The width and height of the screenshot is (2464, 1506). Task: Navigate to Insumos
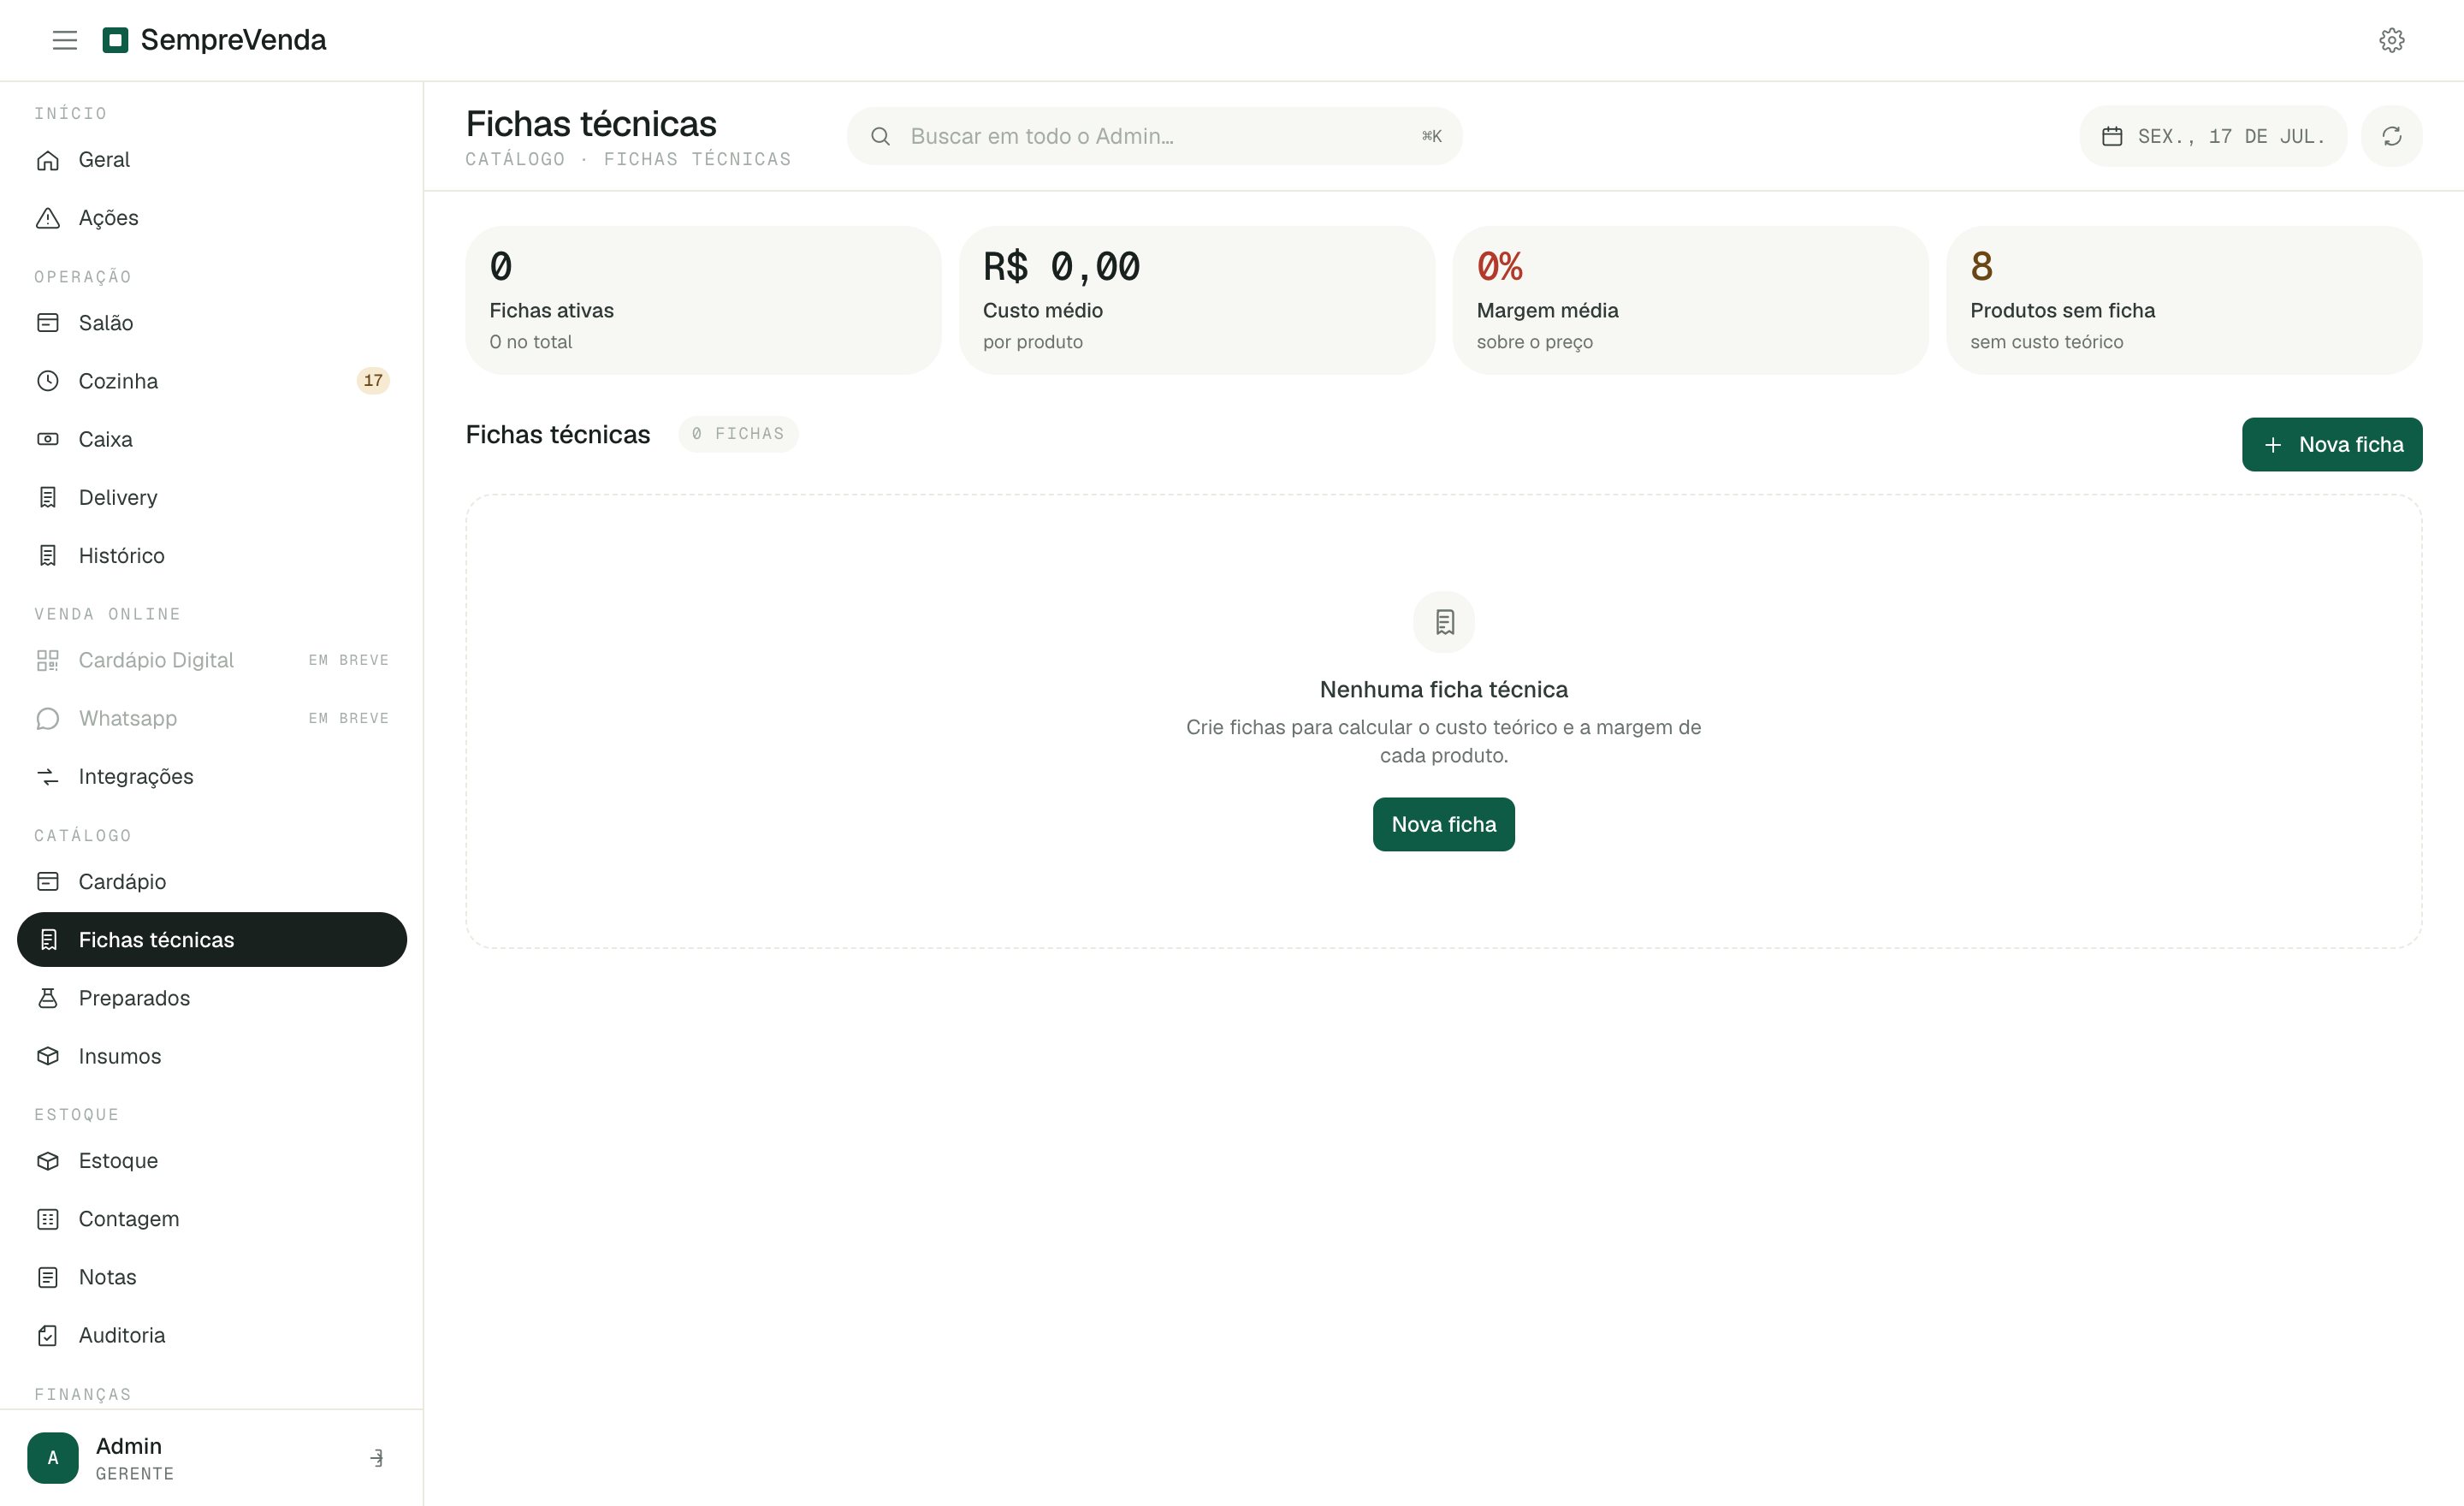212,1056
